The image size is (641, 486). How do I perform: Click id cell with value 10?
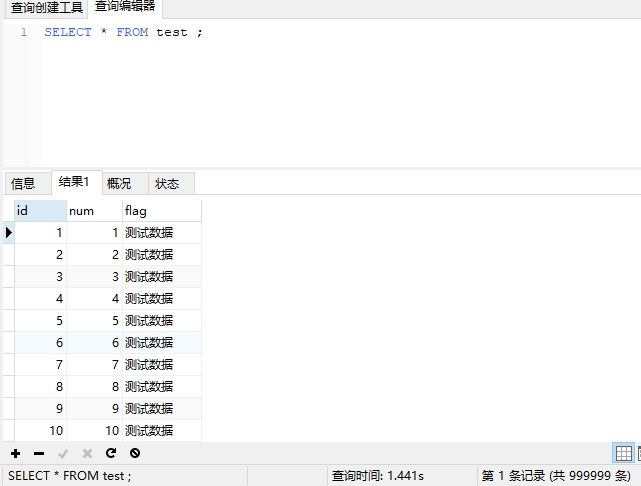(40, 431)
